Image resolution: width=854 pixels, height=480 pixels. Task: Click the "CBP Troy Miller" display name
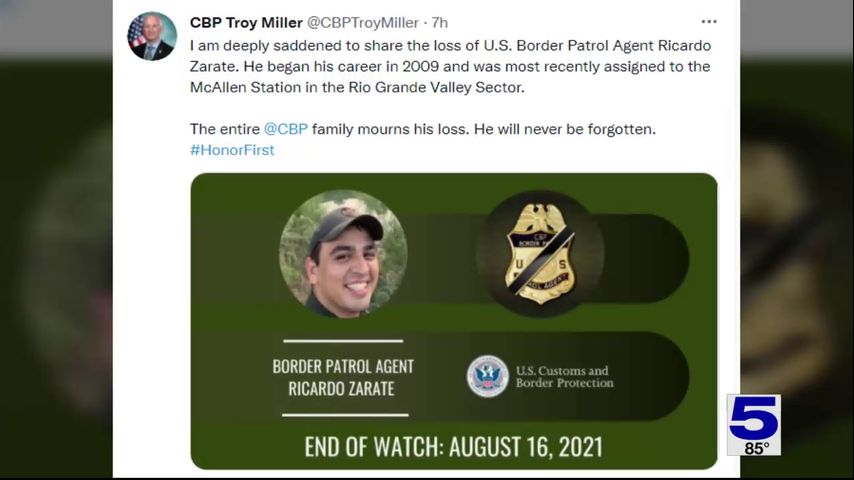(x=244, y=22)
